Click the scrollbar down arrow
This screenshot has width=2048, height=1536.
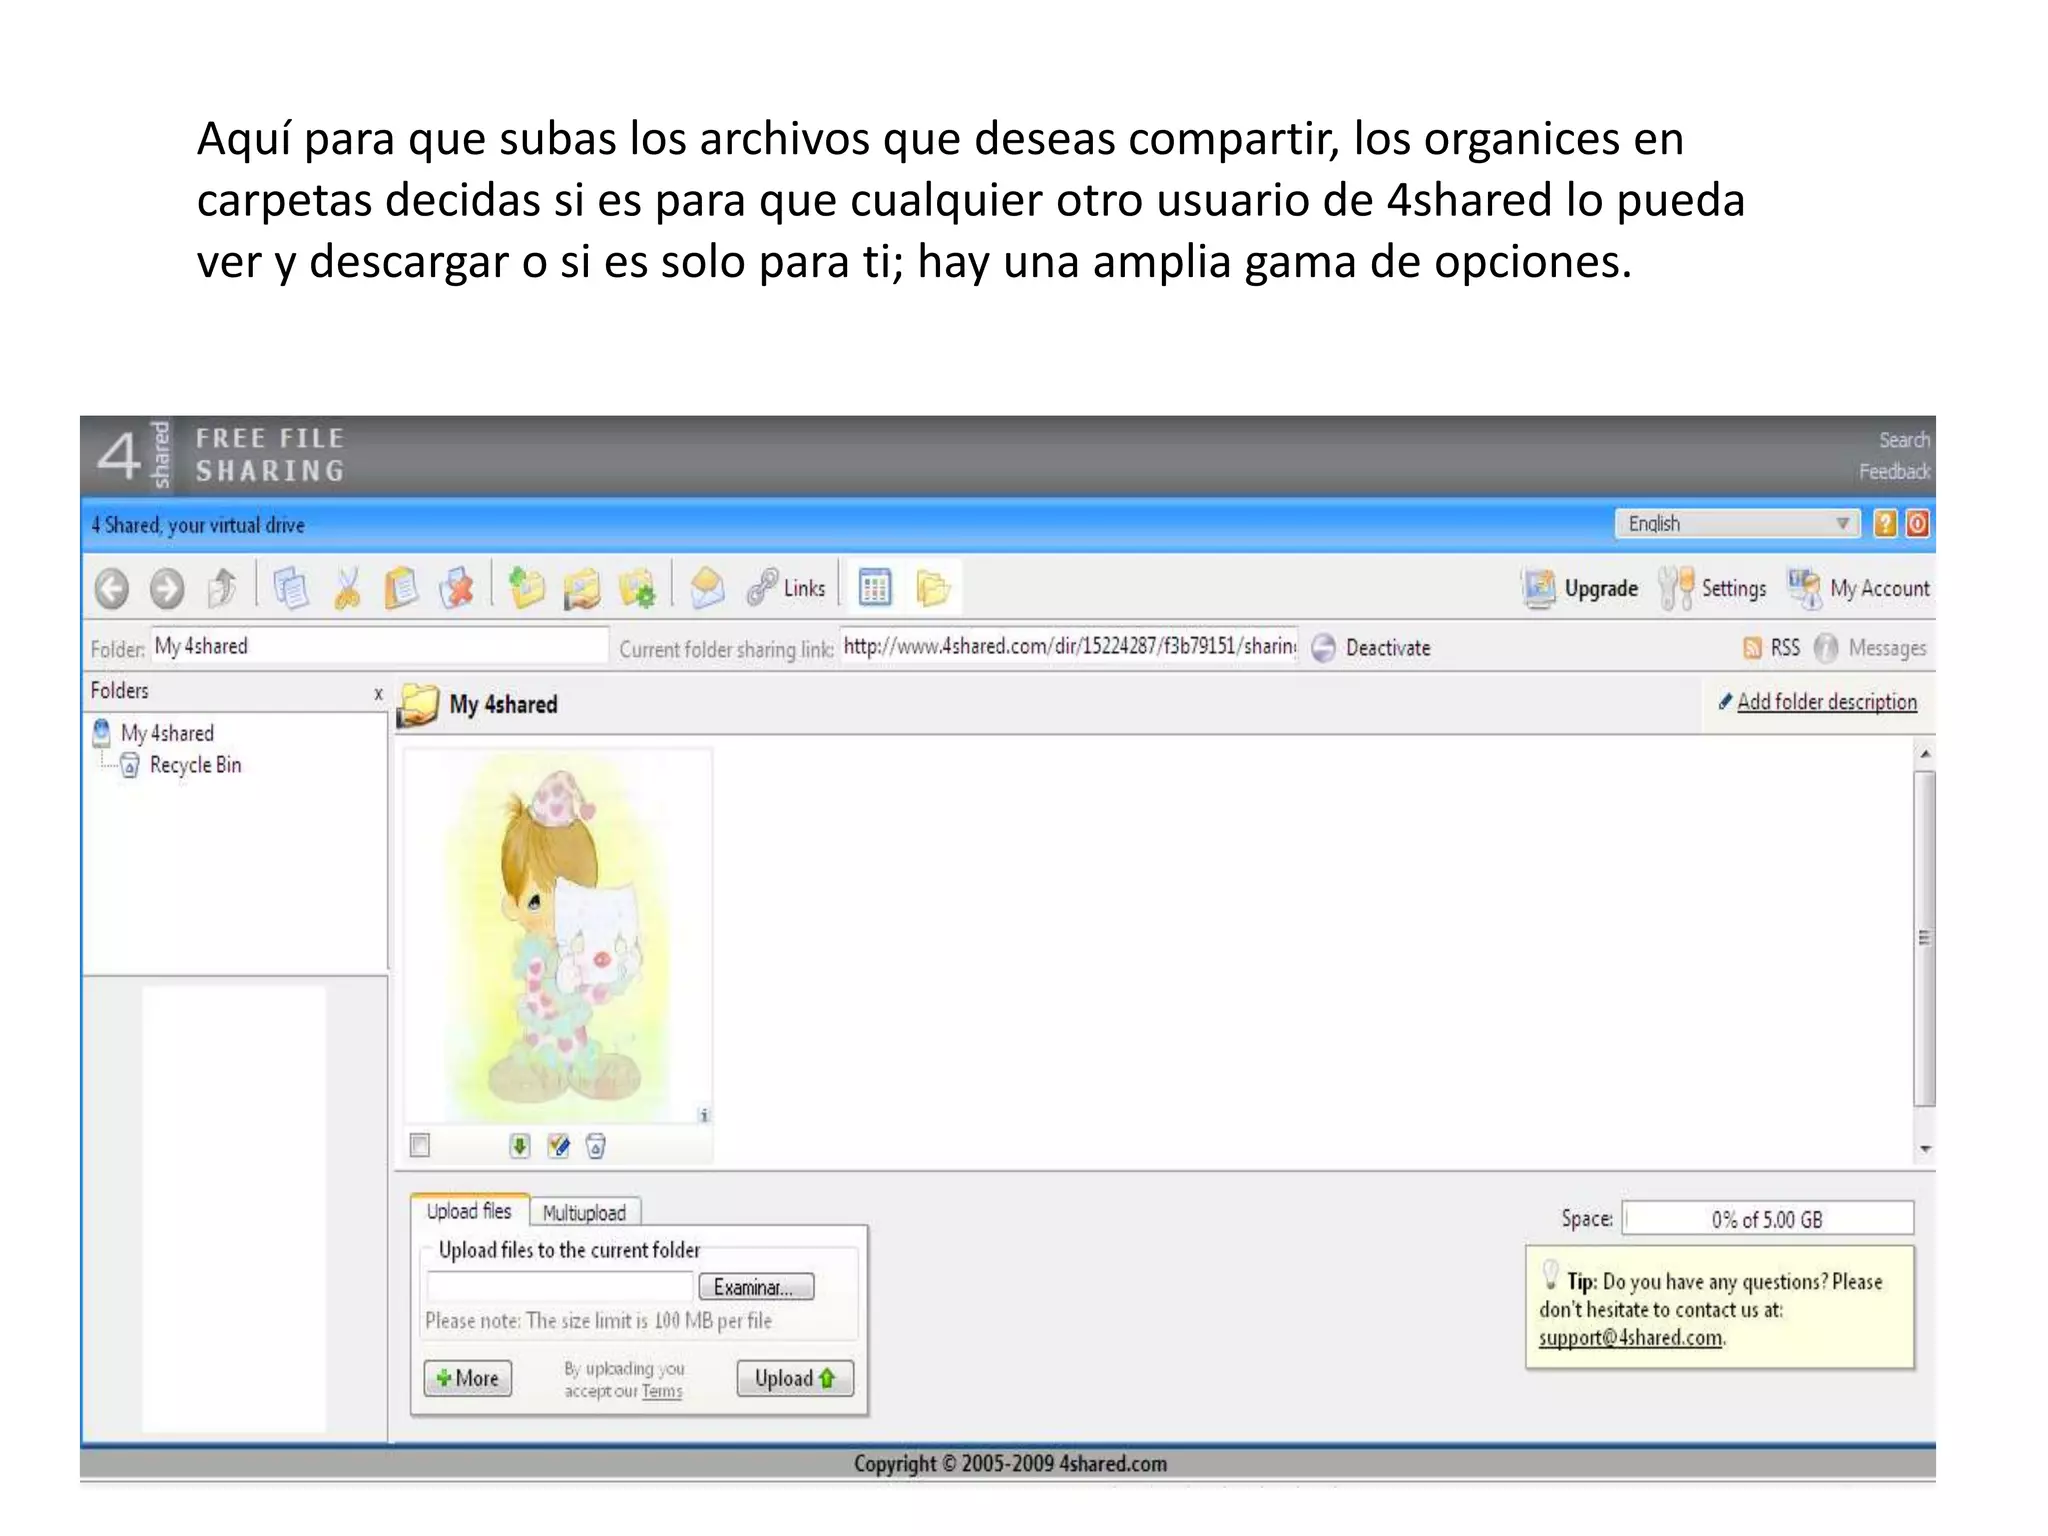(x=1925, y=1150)
